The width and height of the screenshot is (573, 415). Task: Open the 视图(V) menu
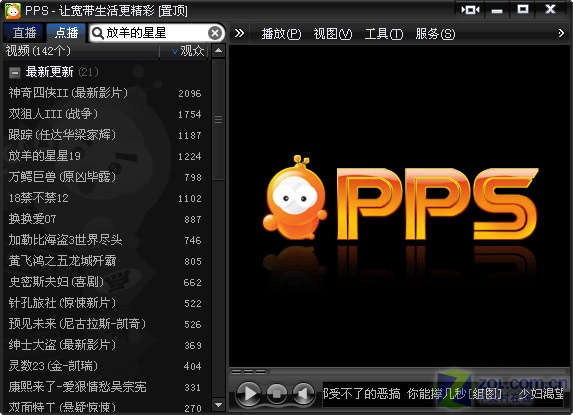[333, 34]
